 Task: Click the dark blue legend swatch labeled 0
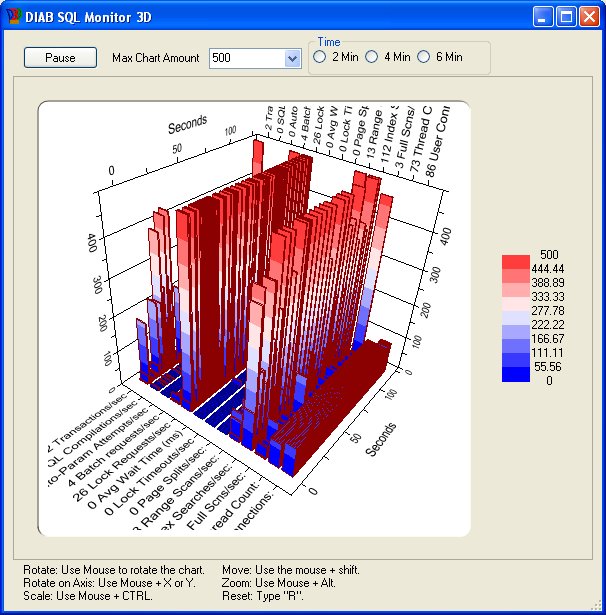pyautogui.click(x=515, y=374)
